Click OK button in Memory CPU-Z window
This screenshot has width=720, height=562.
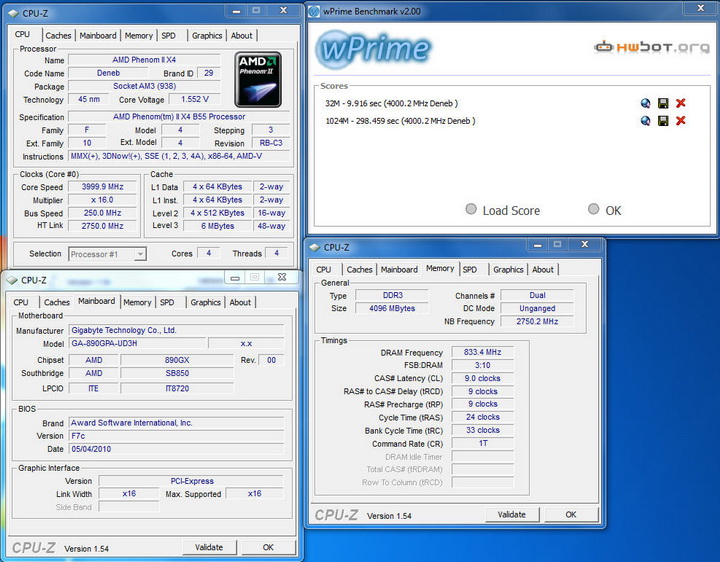coord(571,514)
